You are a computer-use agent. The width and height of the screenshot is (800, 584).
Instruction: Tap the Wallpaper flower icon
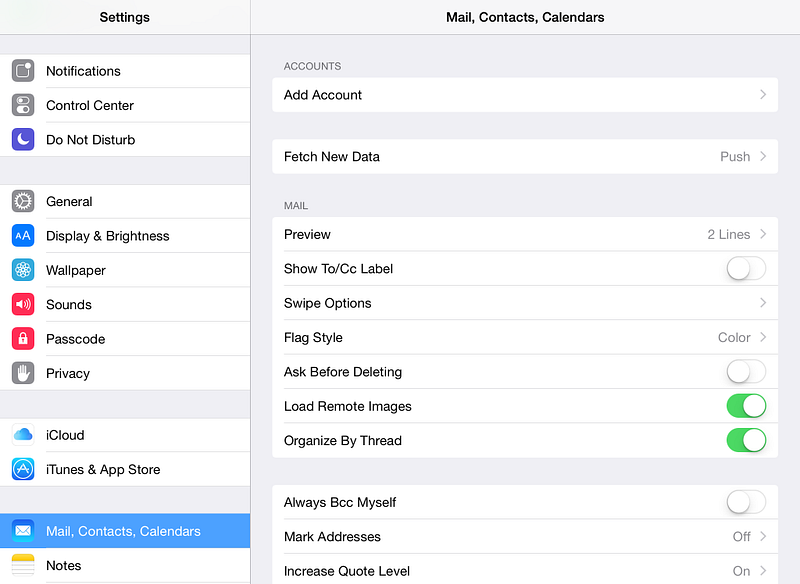(23, 270)
